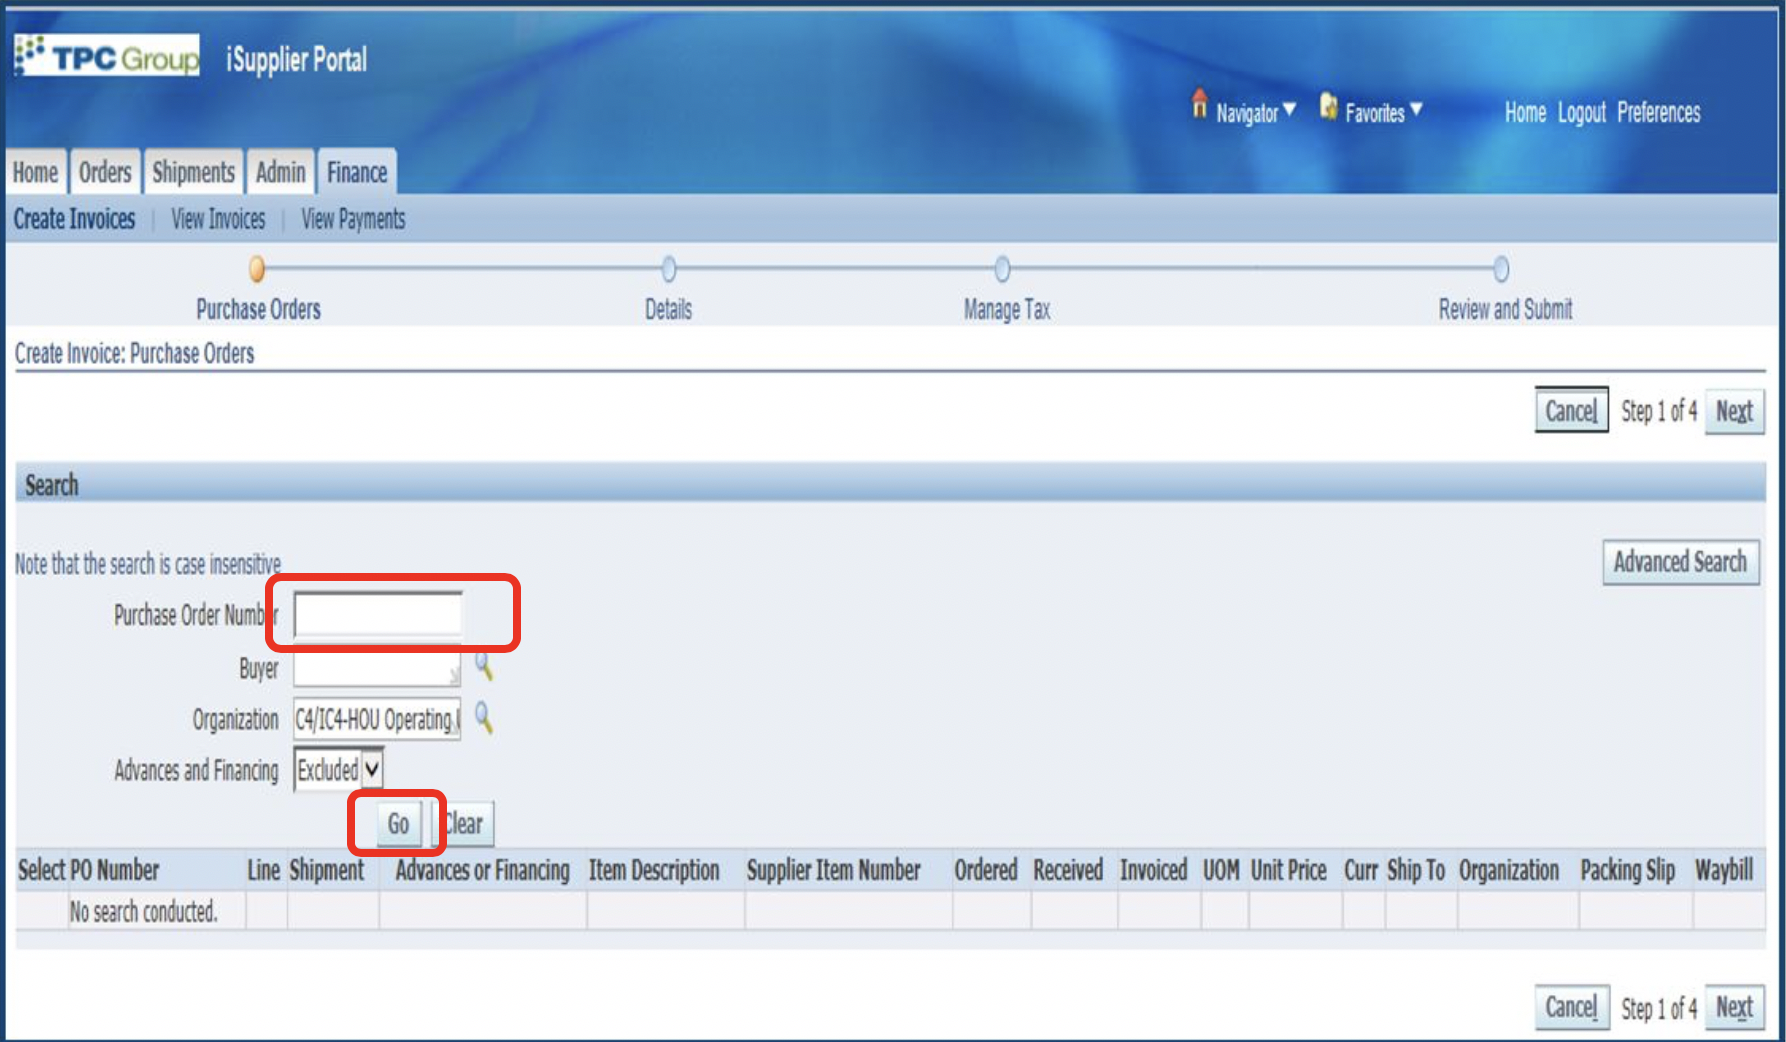
Task: Focus the Buyer input field
Action: 377,668
